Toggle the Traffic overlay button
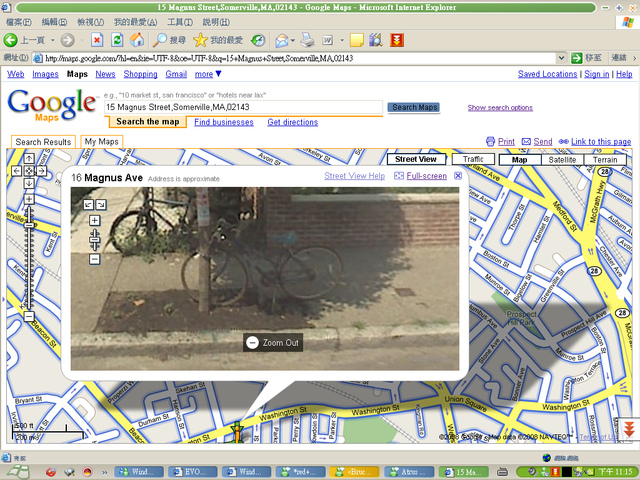640x480 pixels. tap(473, 159)
